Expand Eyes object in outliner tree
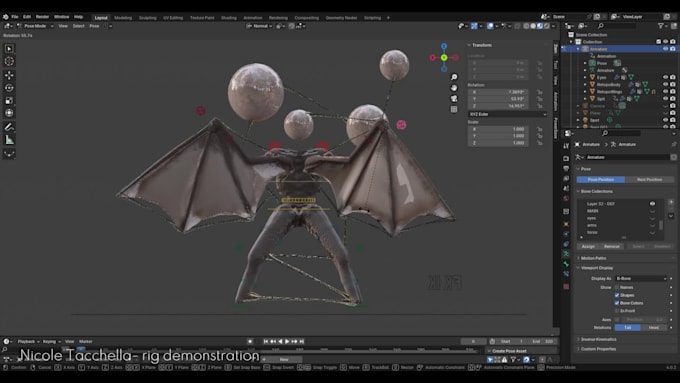 pos(585,77)
